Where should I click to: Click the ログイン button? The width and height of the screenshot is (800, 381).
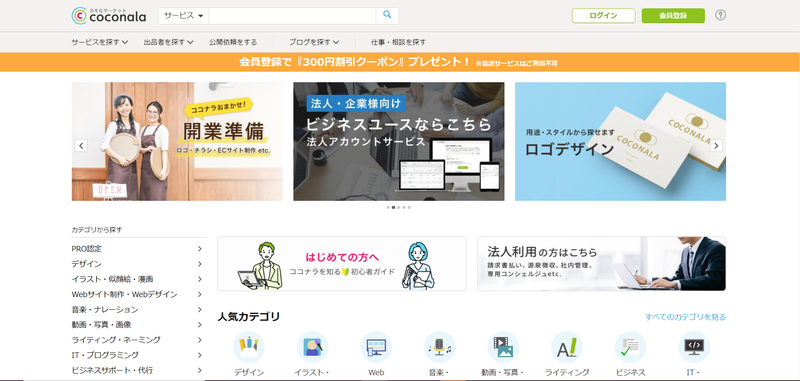(x=604, y=15)
